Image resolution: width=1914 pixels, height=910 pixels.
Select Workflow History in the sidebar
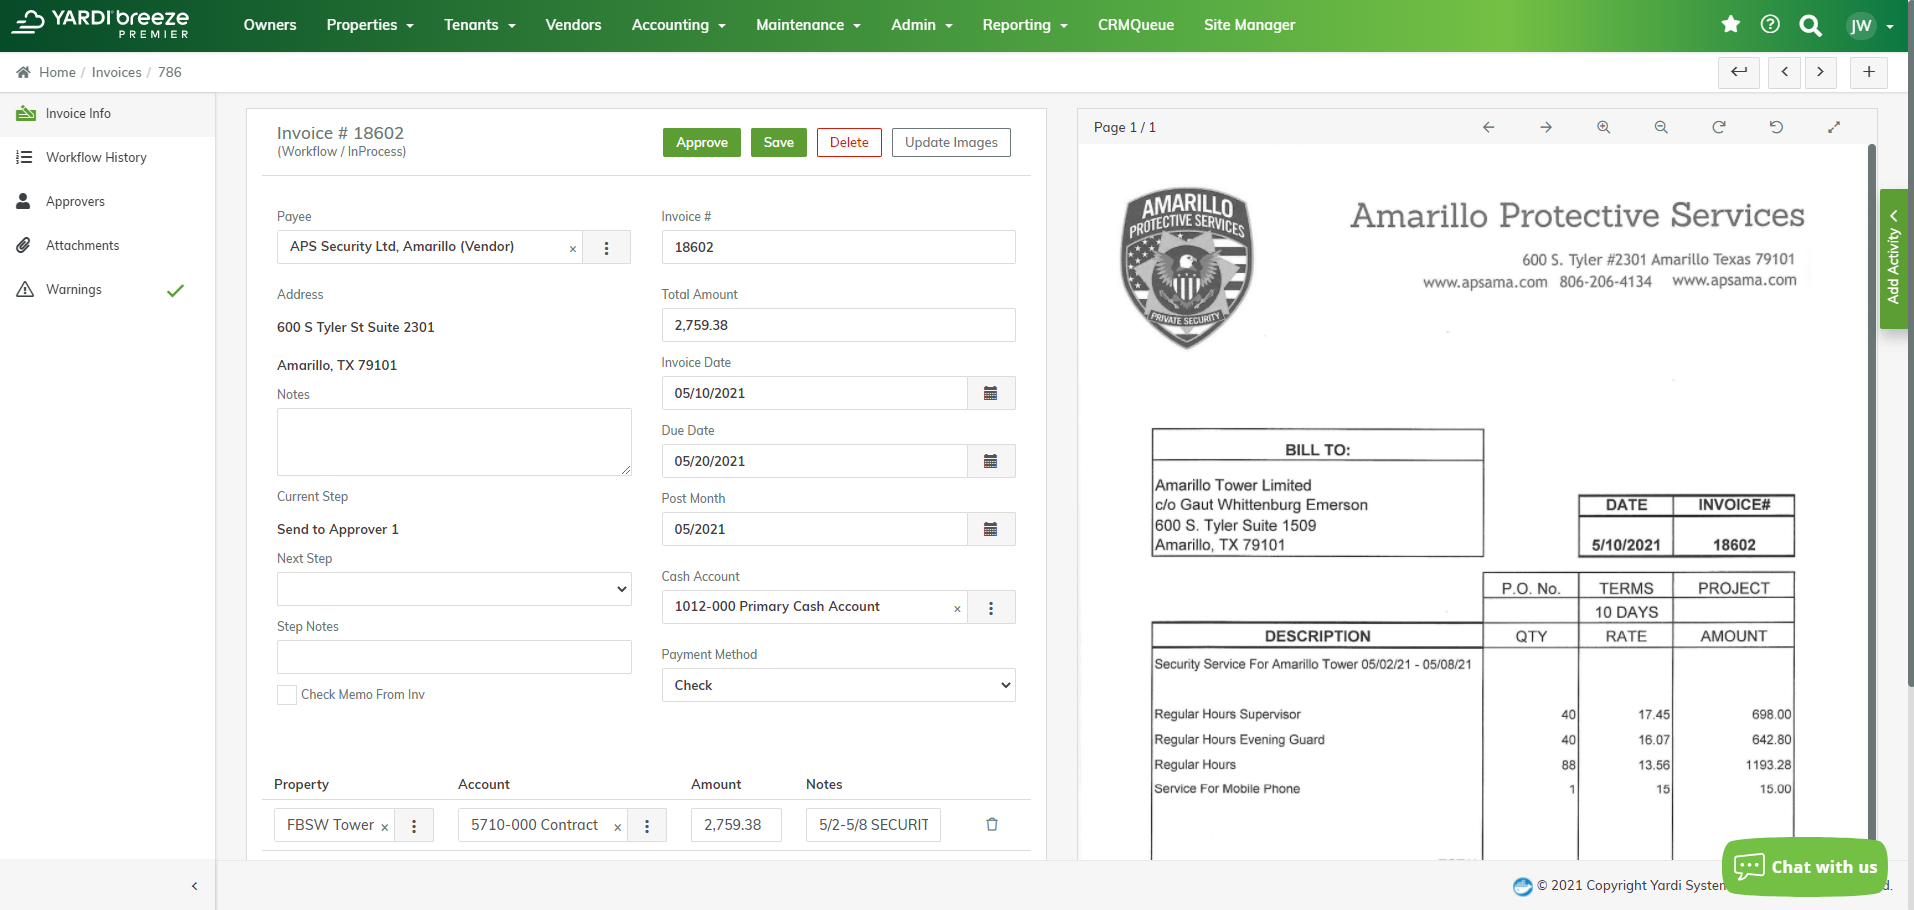point(96,157)
